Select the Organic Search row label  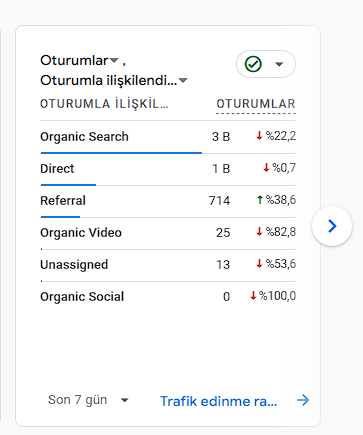click(84, 137)
